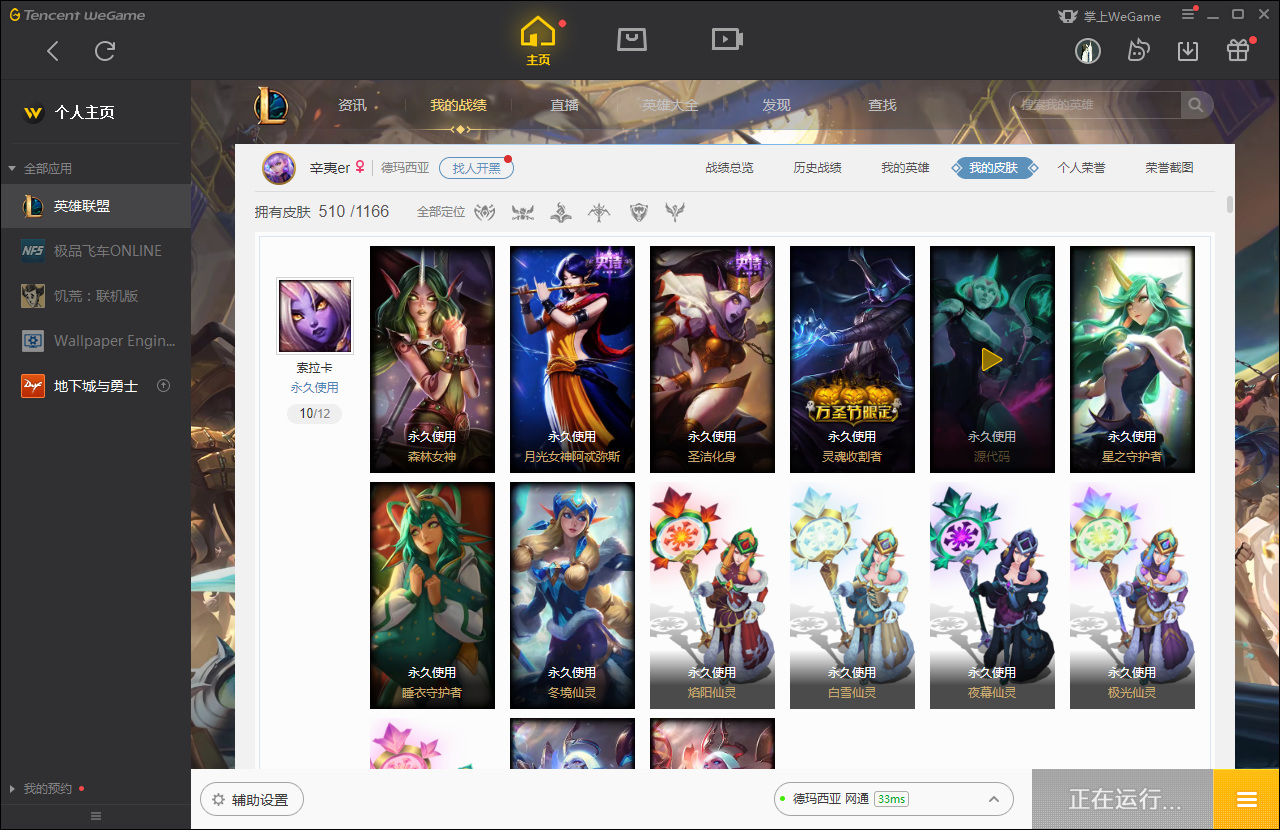The image size is (1280, 830).
Task: Play the 源代码 skin preview
Action: coord(992,359)
